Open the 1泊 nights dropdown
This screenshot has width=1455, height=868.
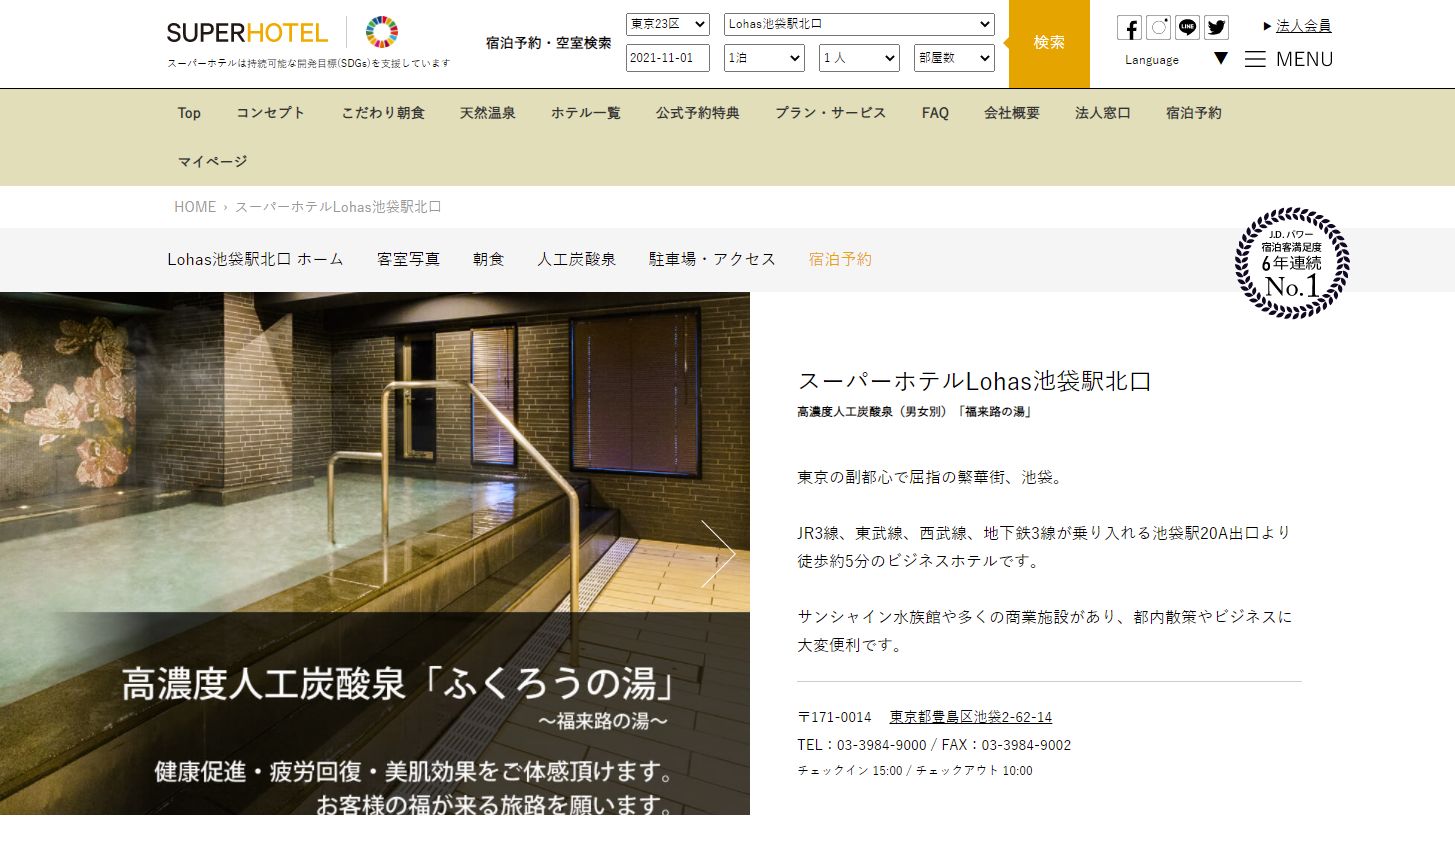pyautogui.click(x=765, y=58)
